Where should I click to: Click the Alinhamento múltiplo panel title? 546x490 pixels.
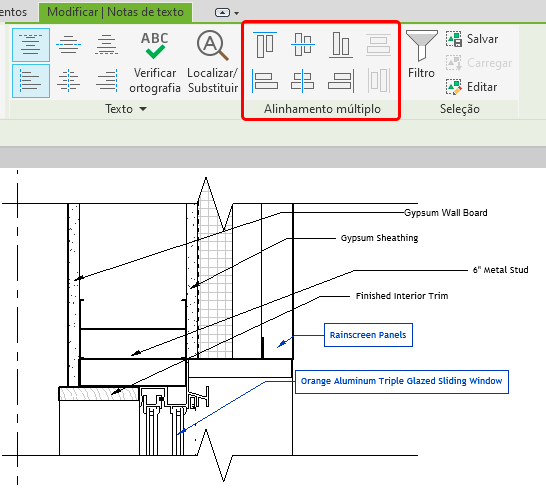pyautogui.click(x=322, y=109)
